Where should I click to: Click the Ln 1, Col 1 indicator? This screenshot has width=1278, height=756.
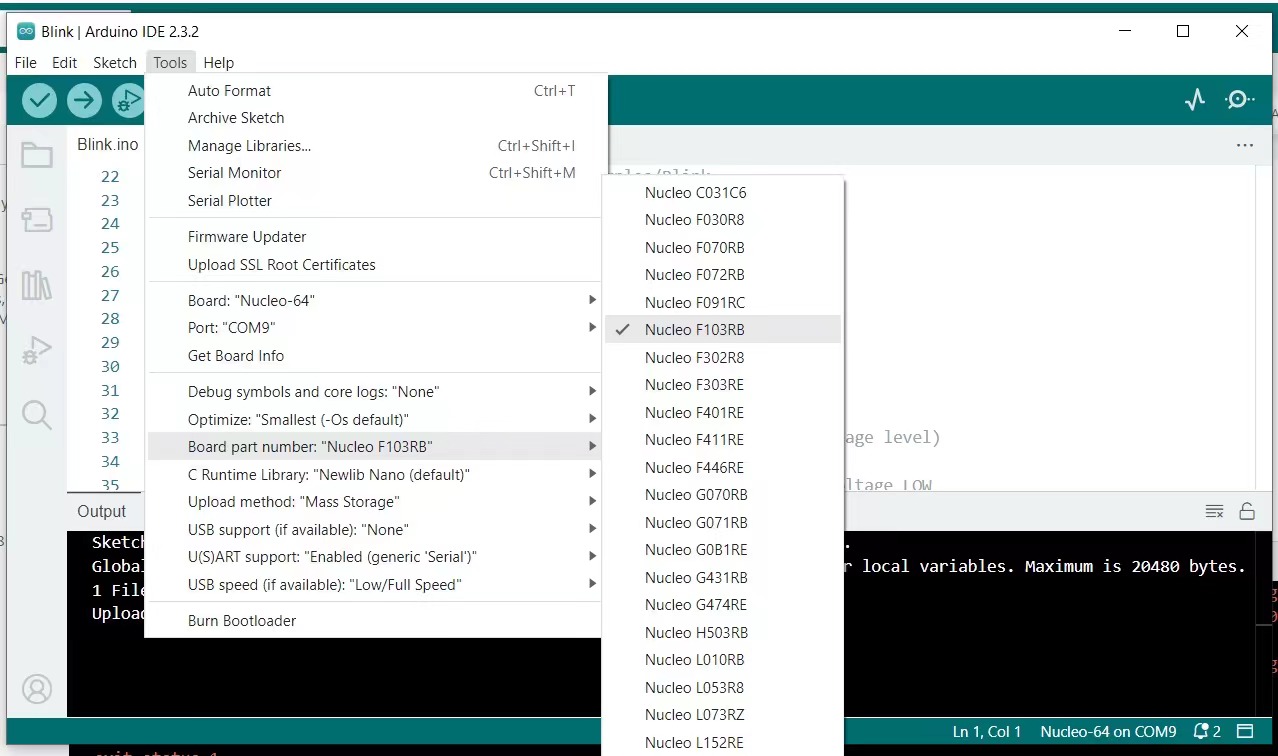pyautogui.click(x=987, y=732)
